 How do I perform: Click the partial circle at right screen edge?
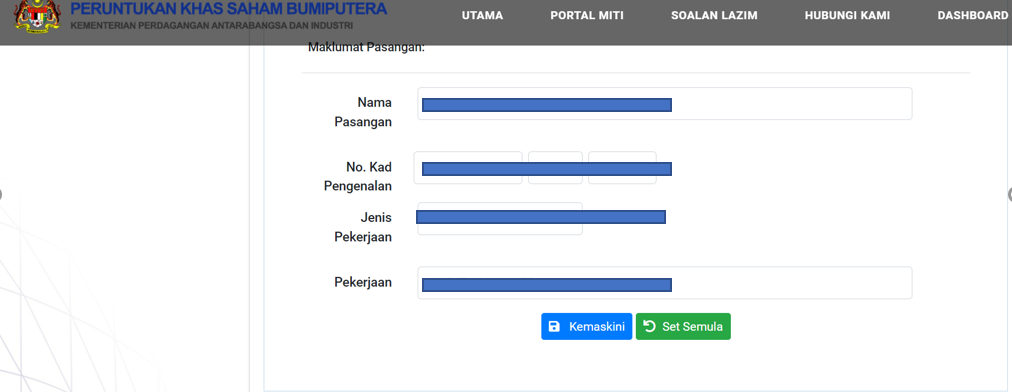pos(1009,194)
